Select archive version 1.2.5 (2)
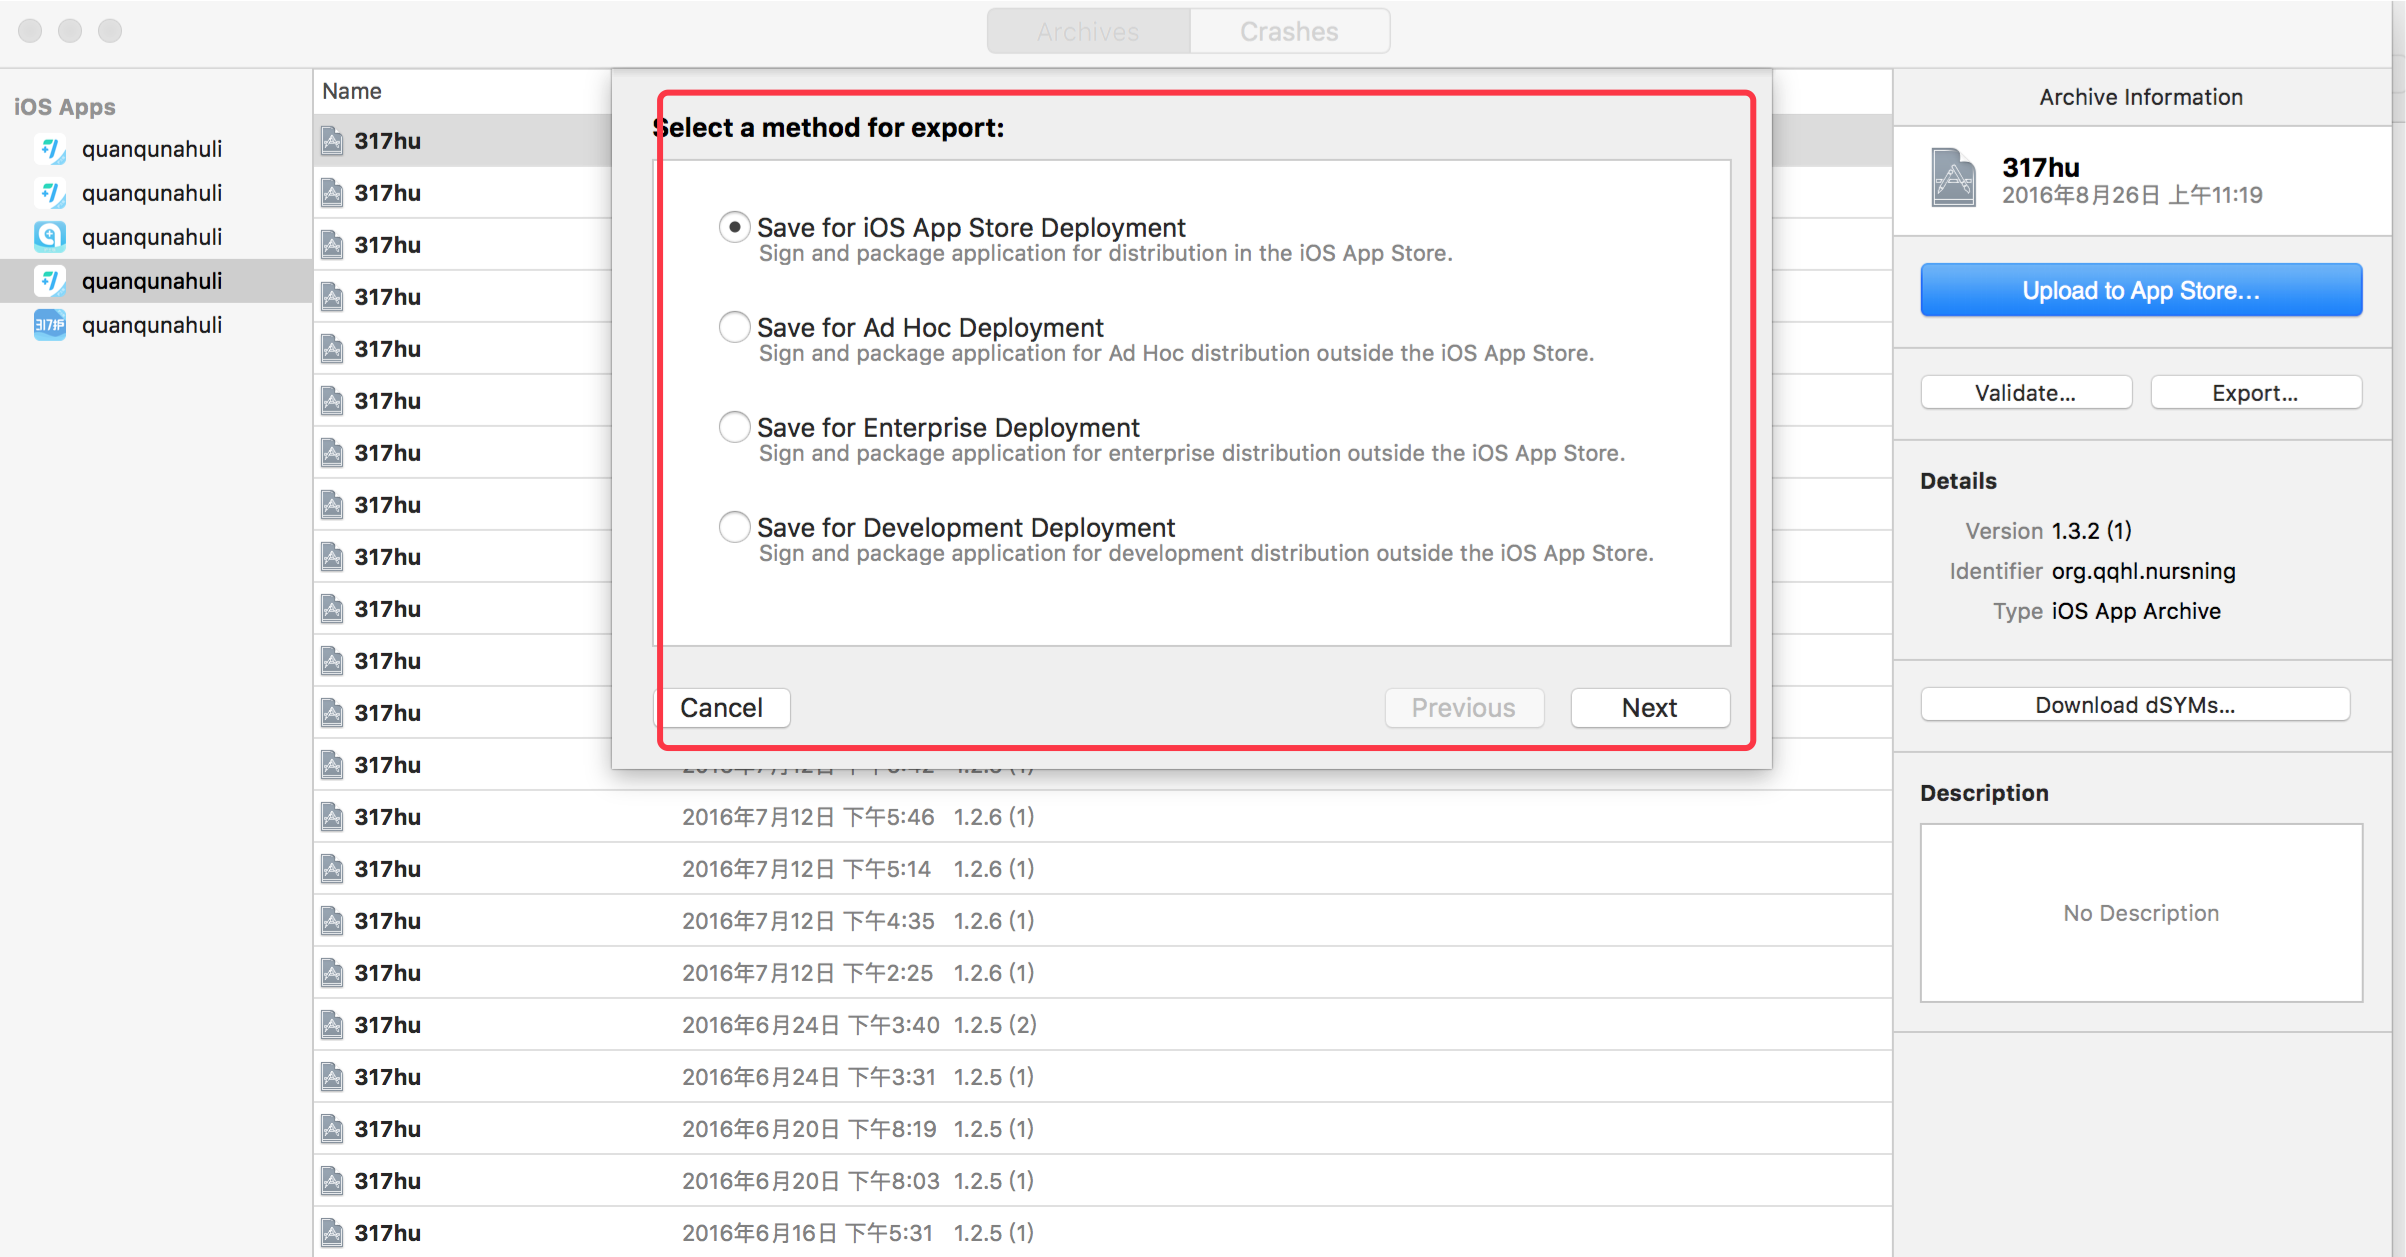2406x1257 pixels. tap(1102, 1025)
